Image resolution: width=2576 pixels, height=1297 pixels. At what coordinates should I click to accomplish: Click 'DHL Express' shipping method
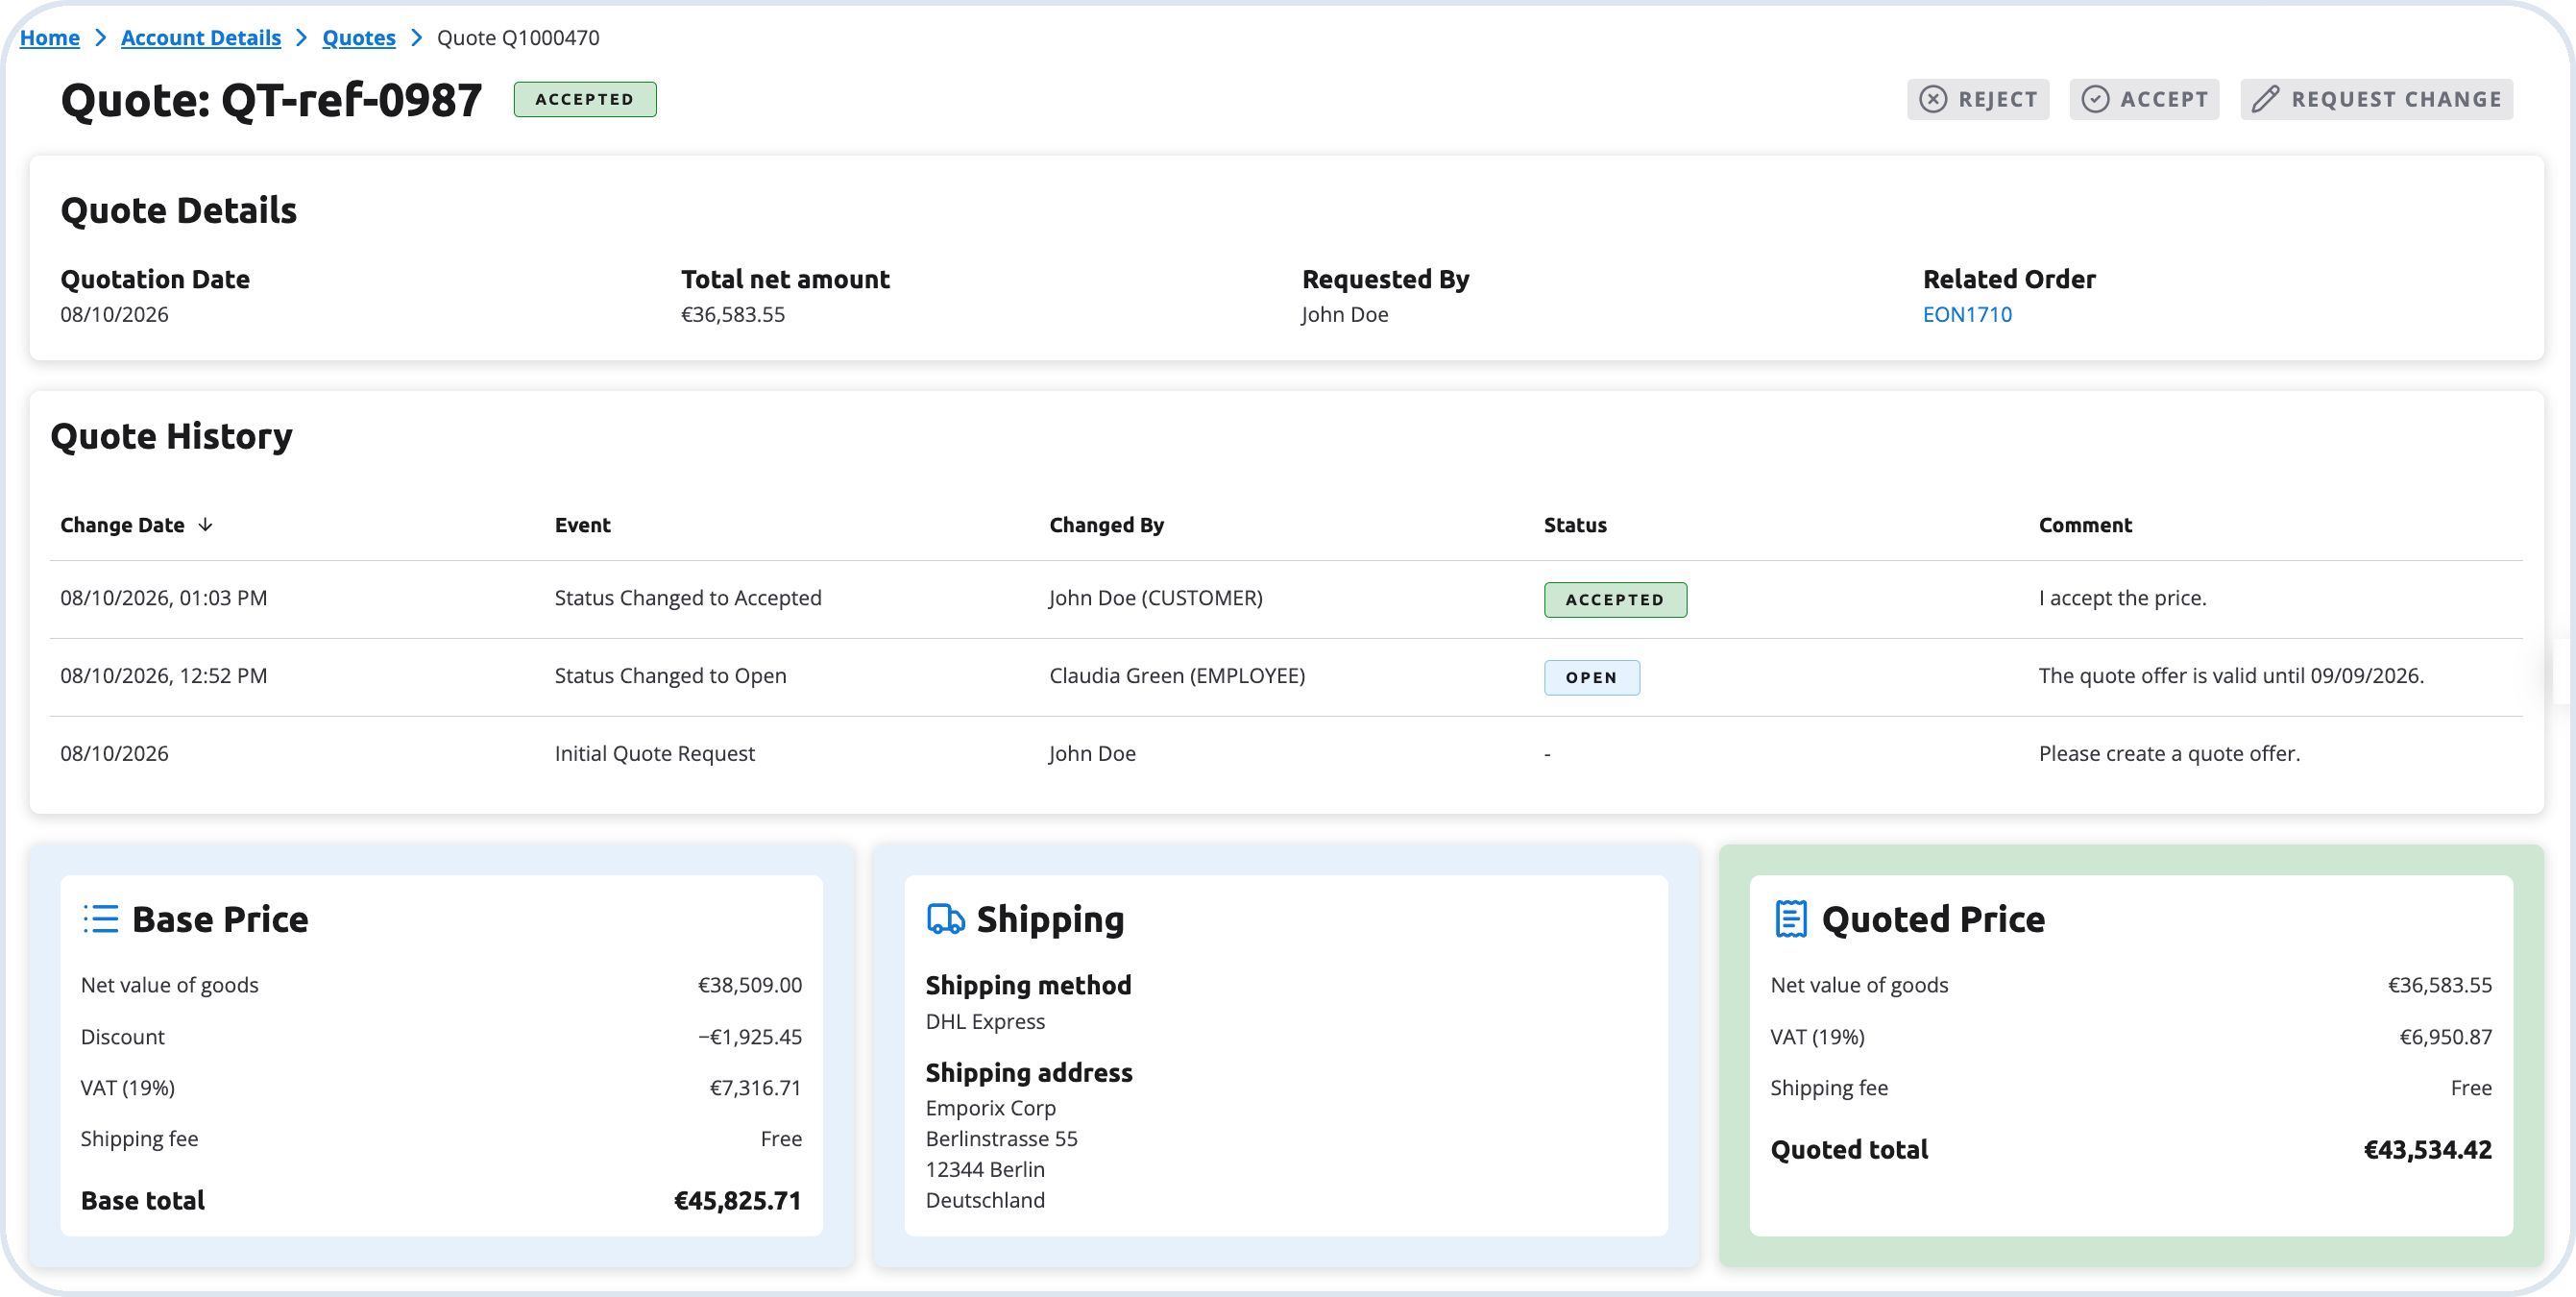985,1021
